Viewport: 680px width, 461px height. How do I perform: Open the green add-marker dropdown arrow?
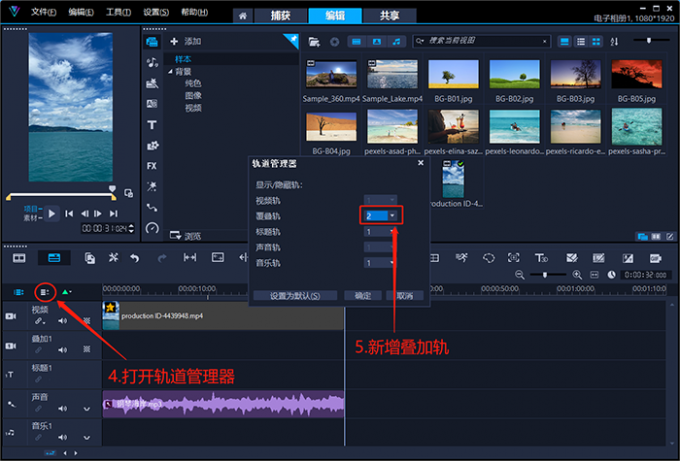click(71, 292)
